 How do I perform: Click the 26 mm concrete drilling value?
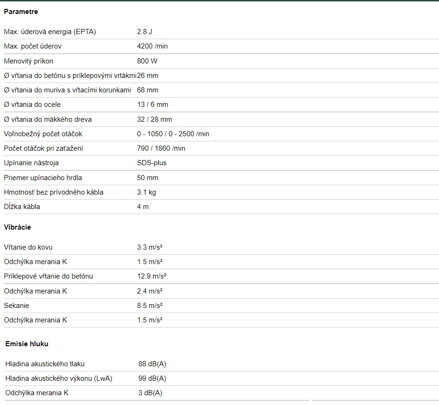pyautogui.click(x=148, y=76)
